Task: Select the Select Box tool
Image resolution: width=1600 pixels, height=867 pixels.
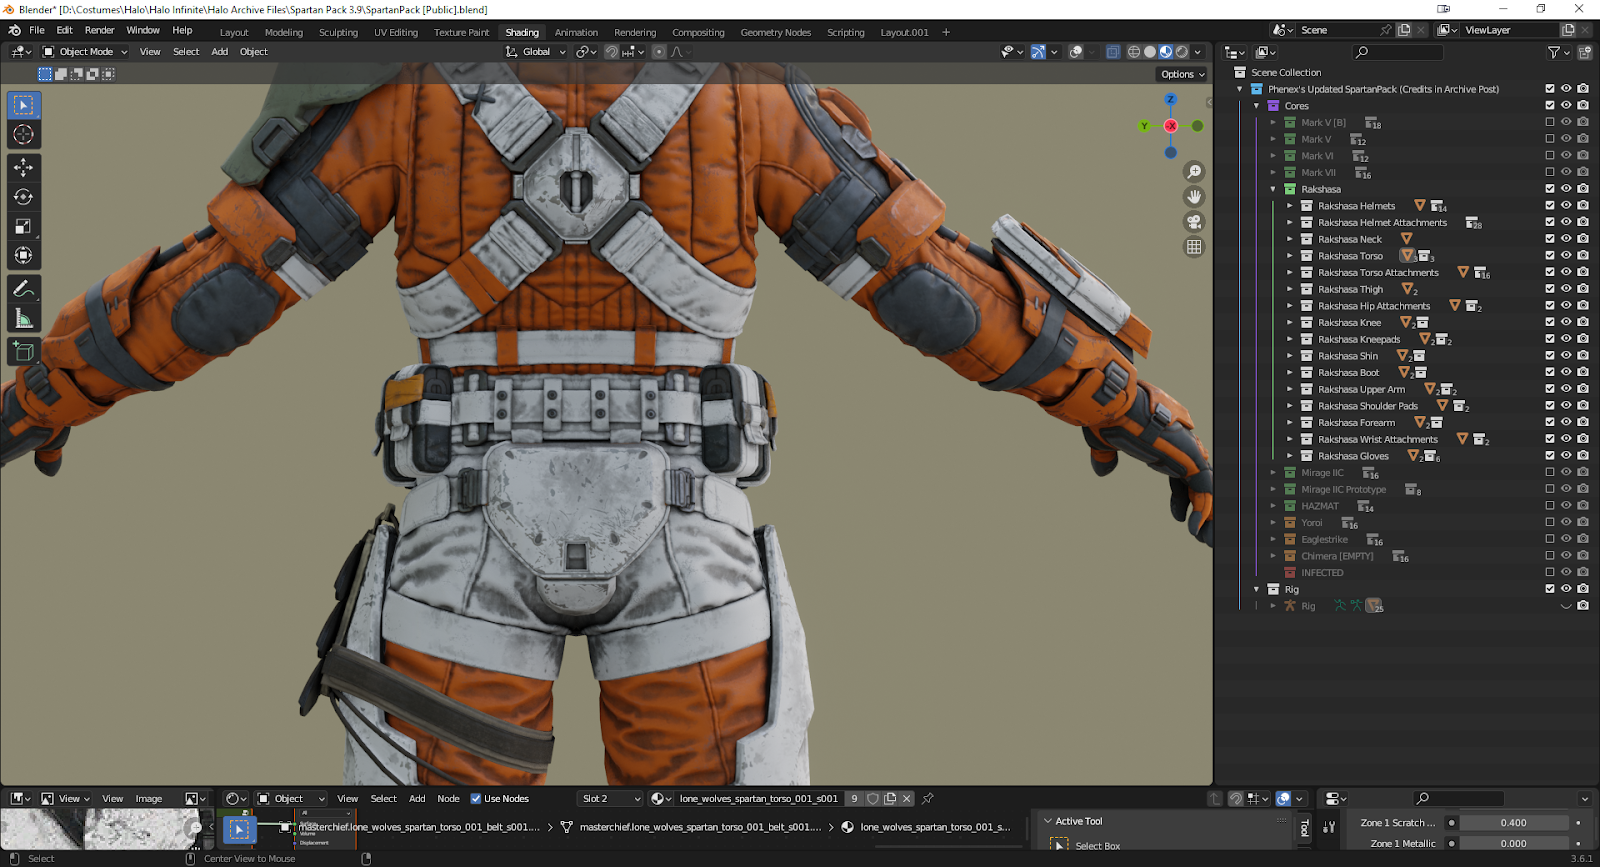Action: [x=24, y=105]
